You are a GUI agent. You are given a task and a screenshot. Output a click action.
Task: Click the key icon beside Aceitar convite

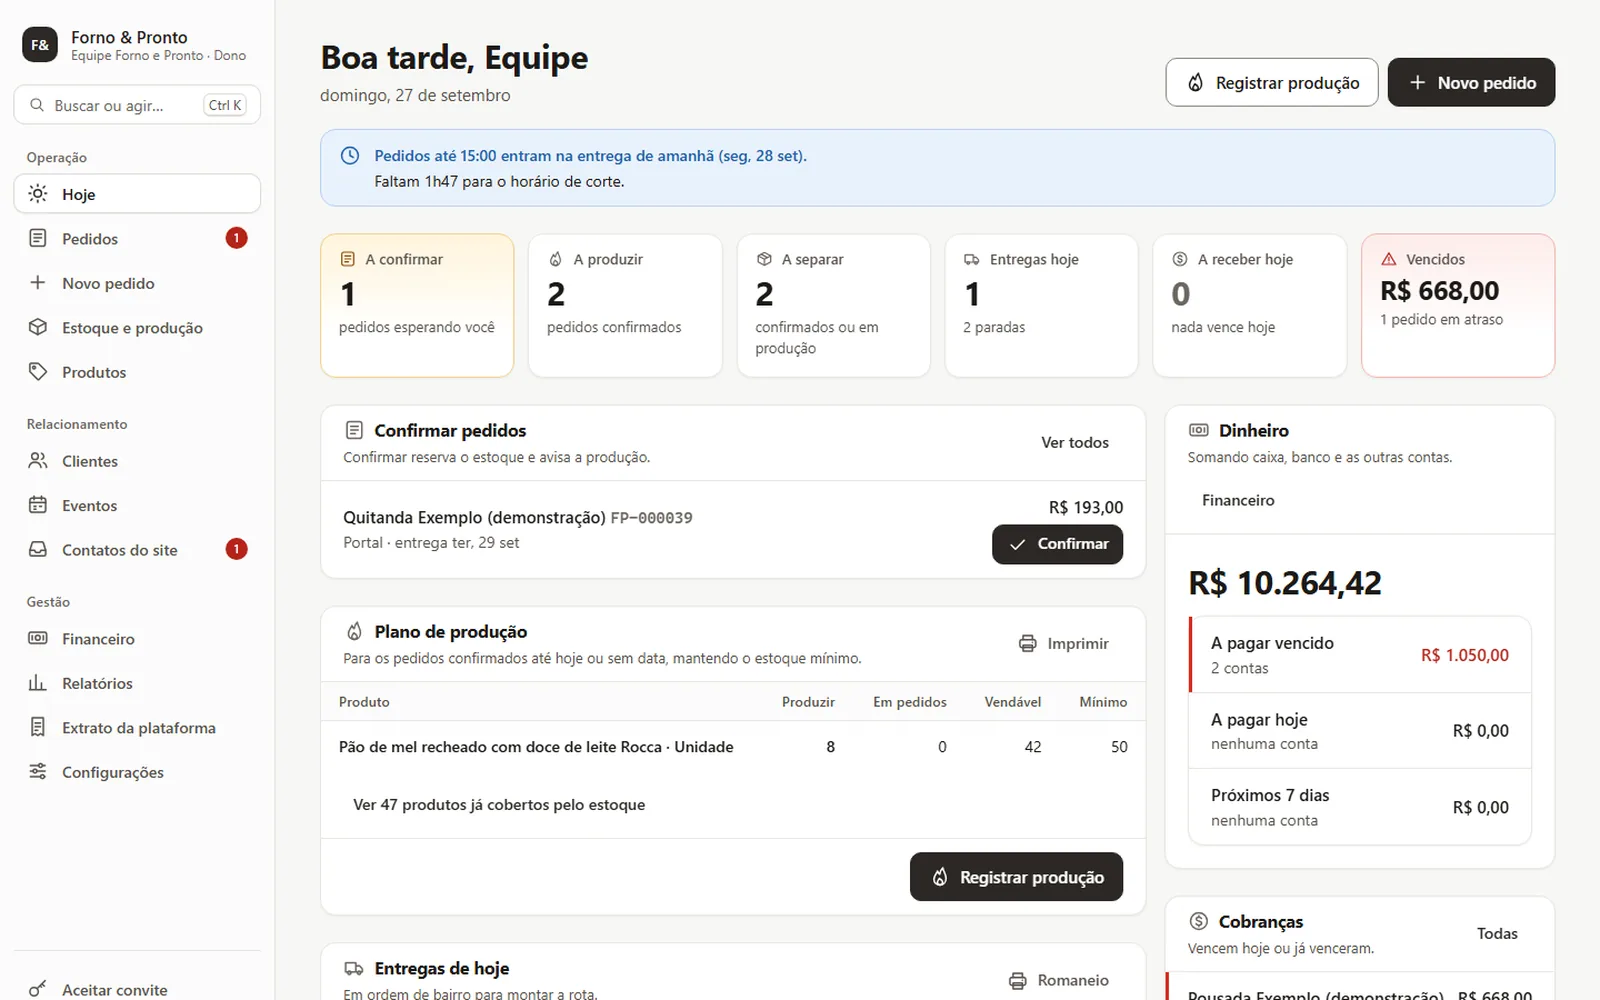coord(38,989)
